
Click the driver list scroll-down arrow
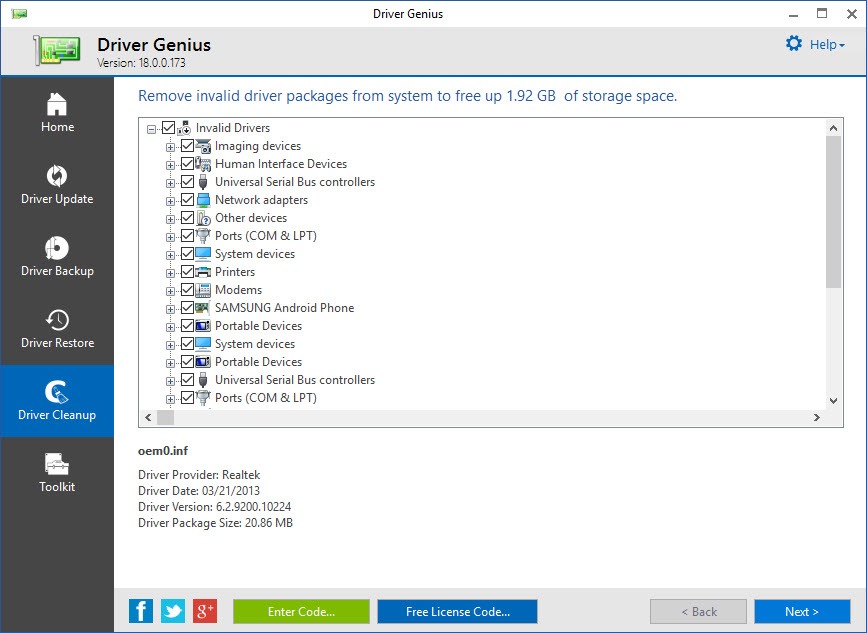coord(833,401)
